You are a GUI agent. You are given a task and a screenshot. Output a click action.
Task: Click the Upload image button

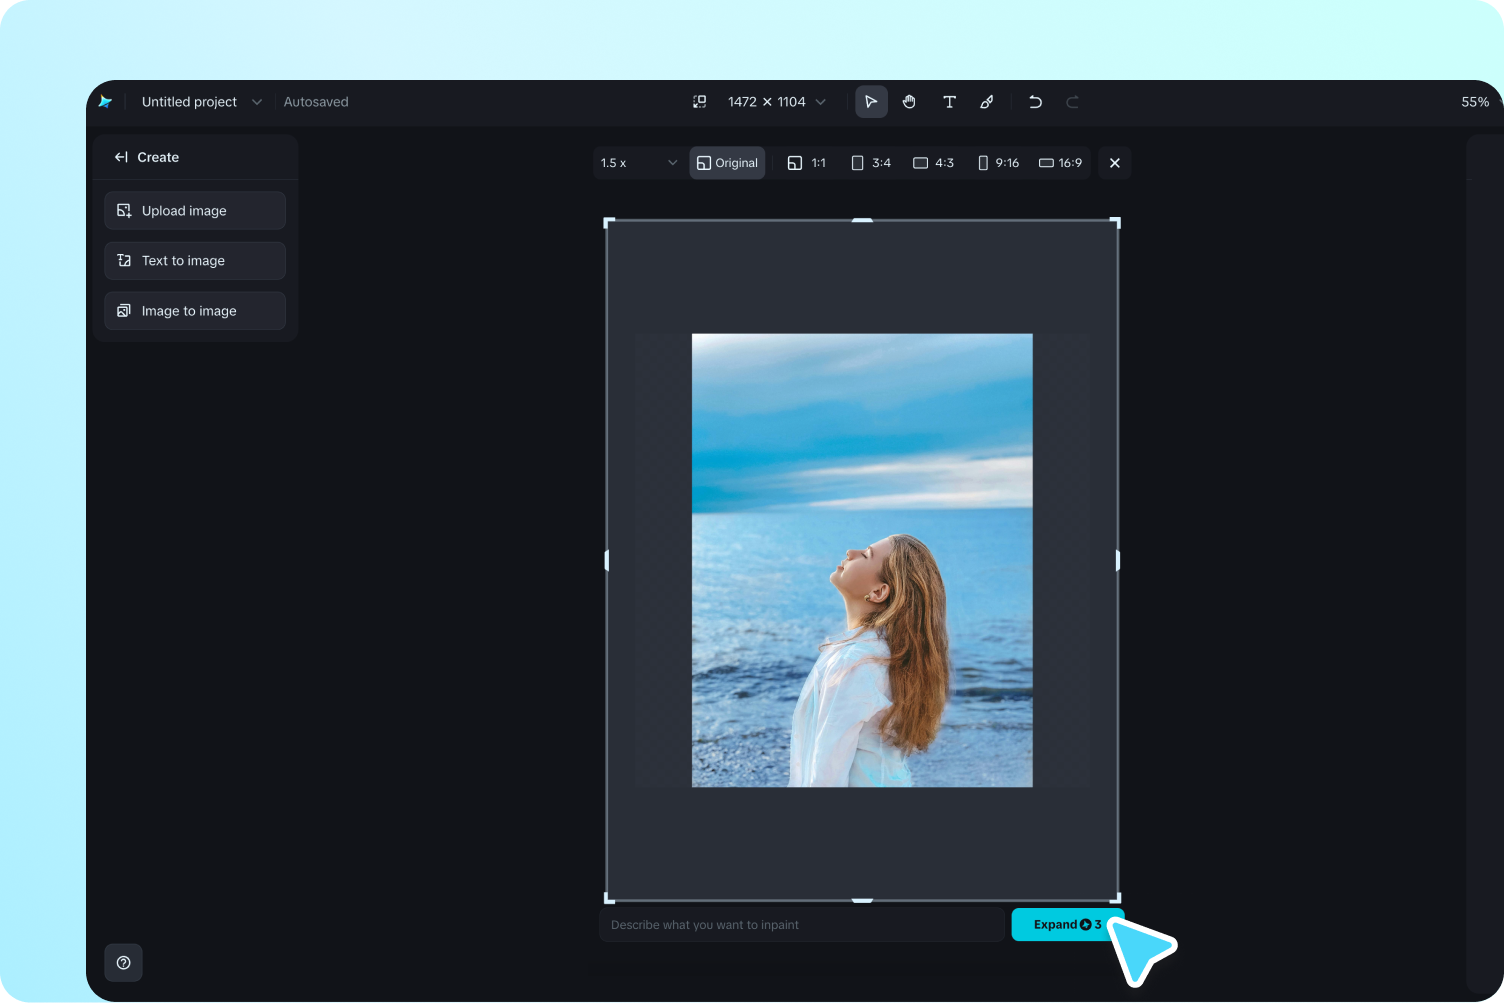(x=195, y=211)
